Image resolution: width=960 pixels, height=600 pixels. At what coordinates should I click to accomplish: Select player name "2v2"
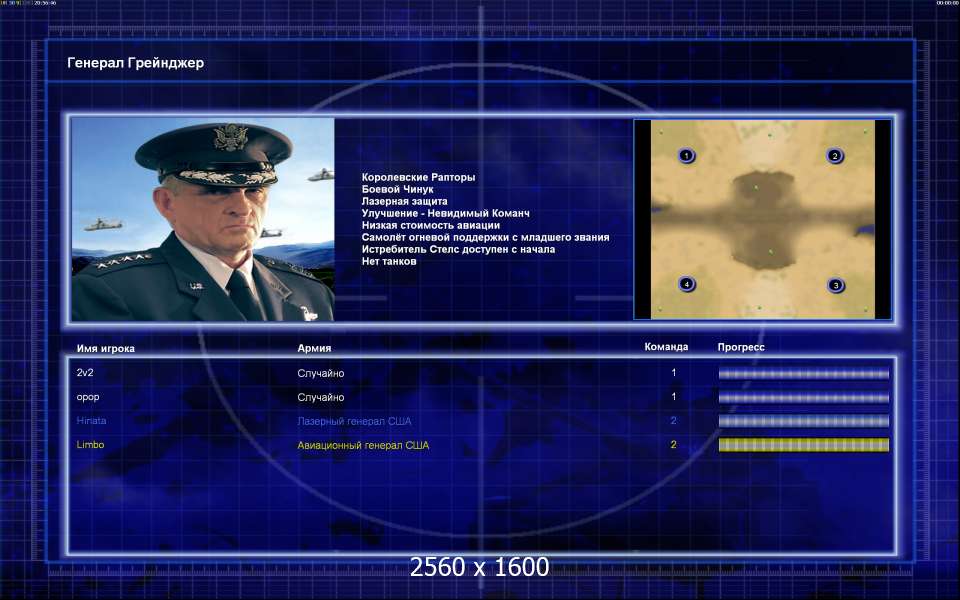pos(85,373)
